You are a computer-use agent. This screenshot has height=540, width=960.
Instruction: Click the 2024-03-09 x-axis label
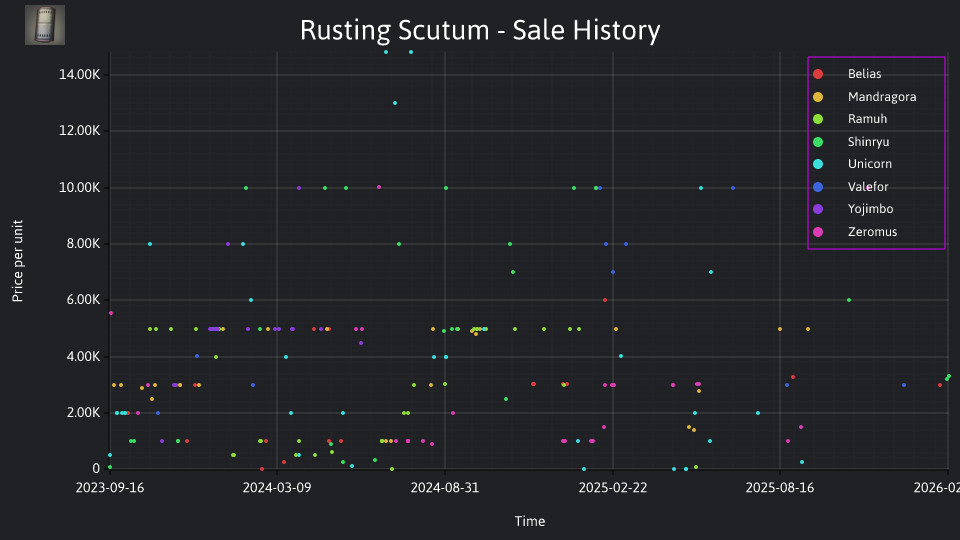coord(277,487)
